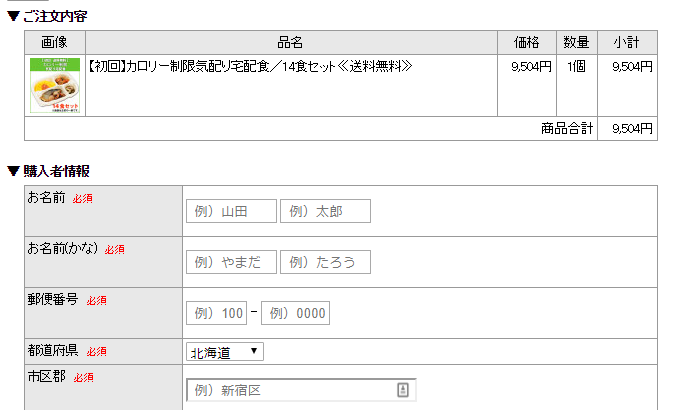Click the 市区郡 field label

tap(46, 376)
